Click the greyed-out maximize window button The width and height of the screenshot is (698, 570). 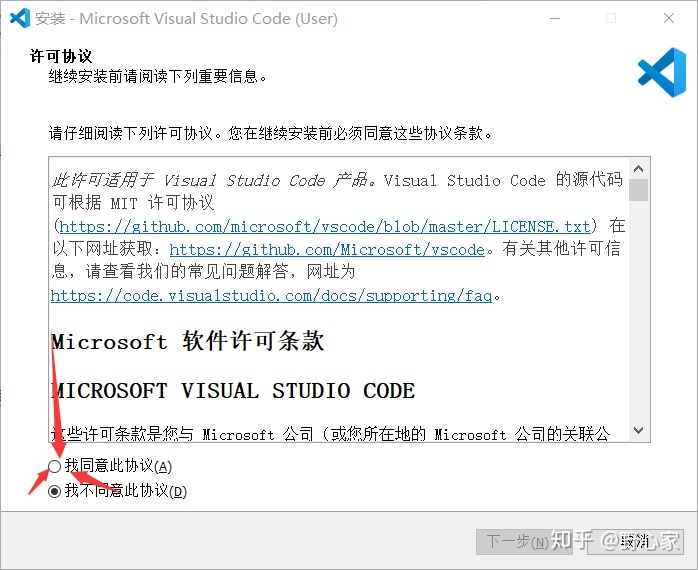[611, 18]
